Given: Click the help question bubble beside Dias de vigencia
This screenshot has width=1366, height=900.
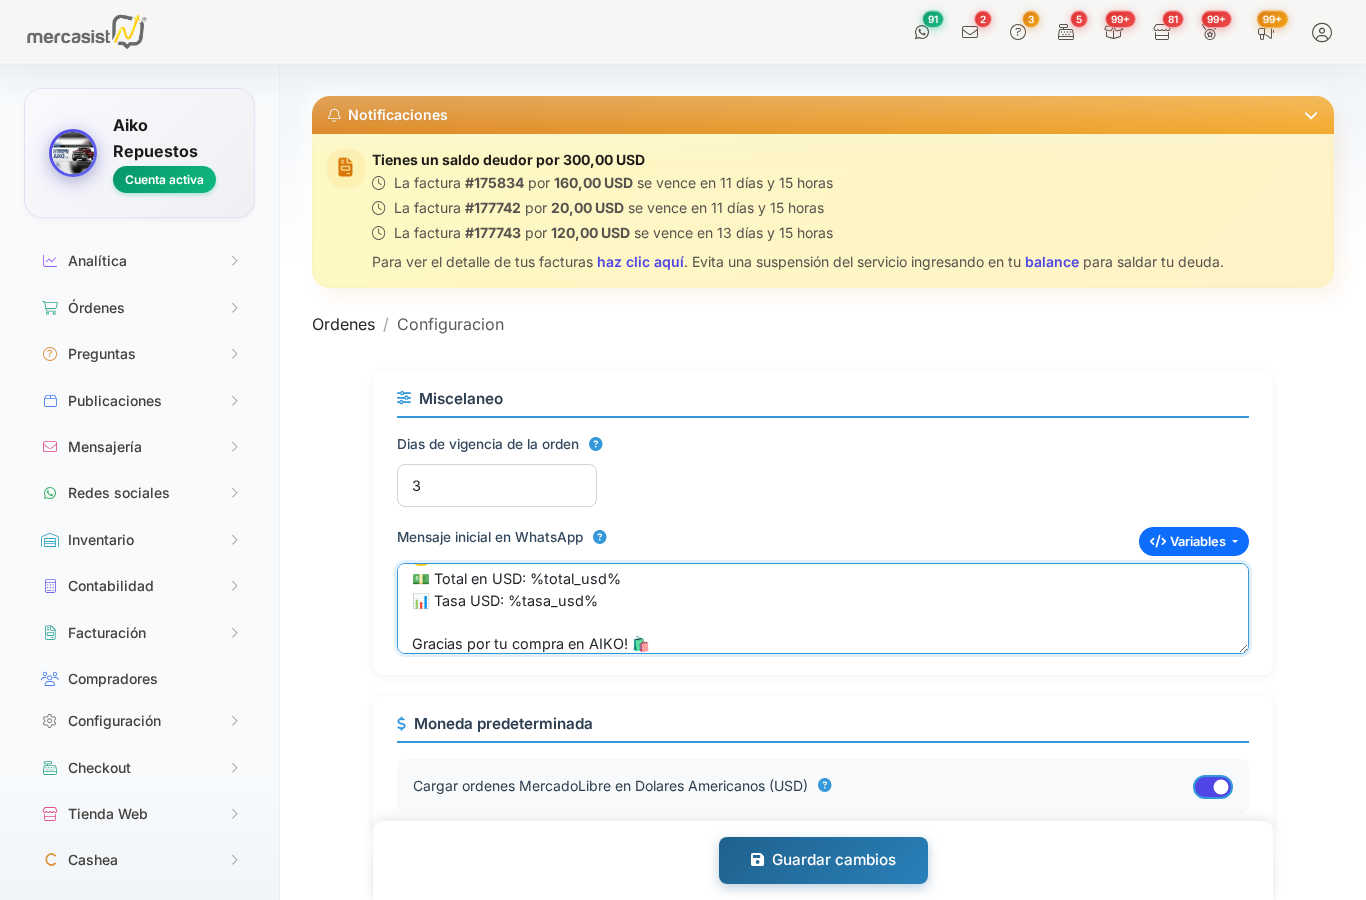Looking at the screenshot, I should point(596,443).
